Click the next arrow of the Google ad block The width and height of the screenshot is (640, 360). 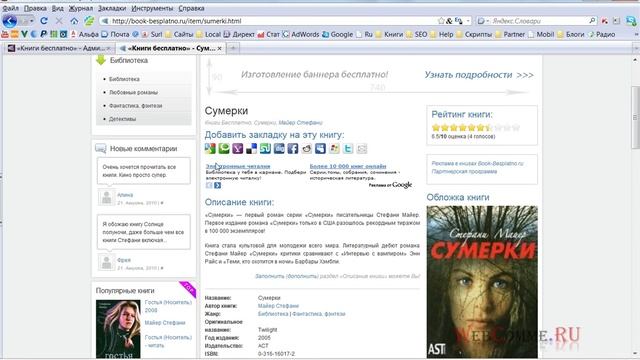pyautogui.click(x=218, y=185)
